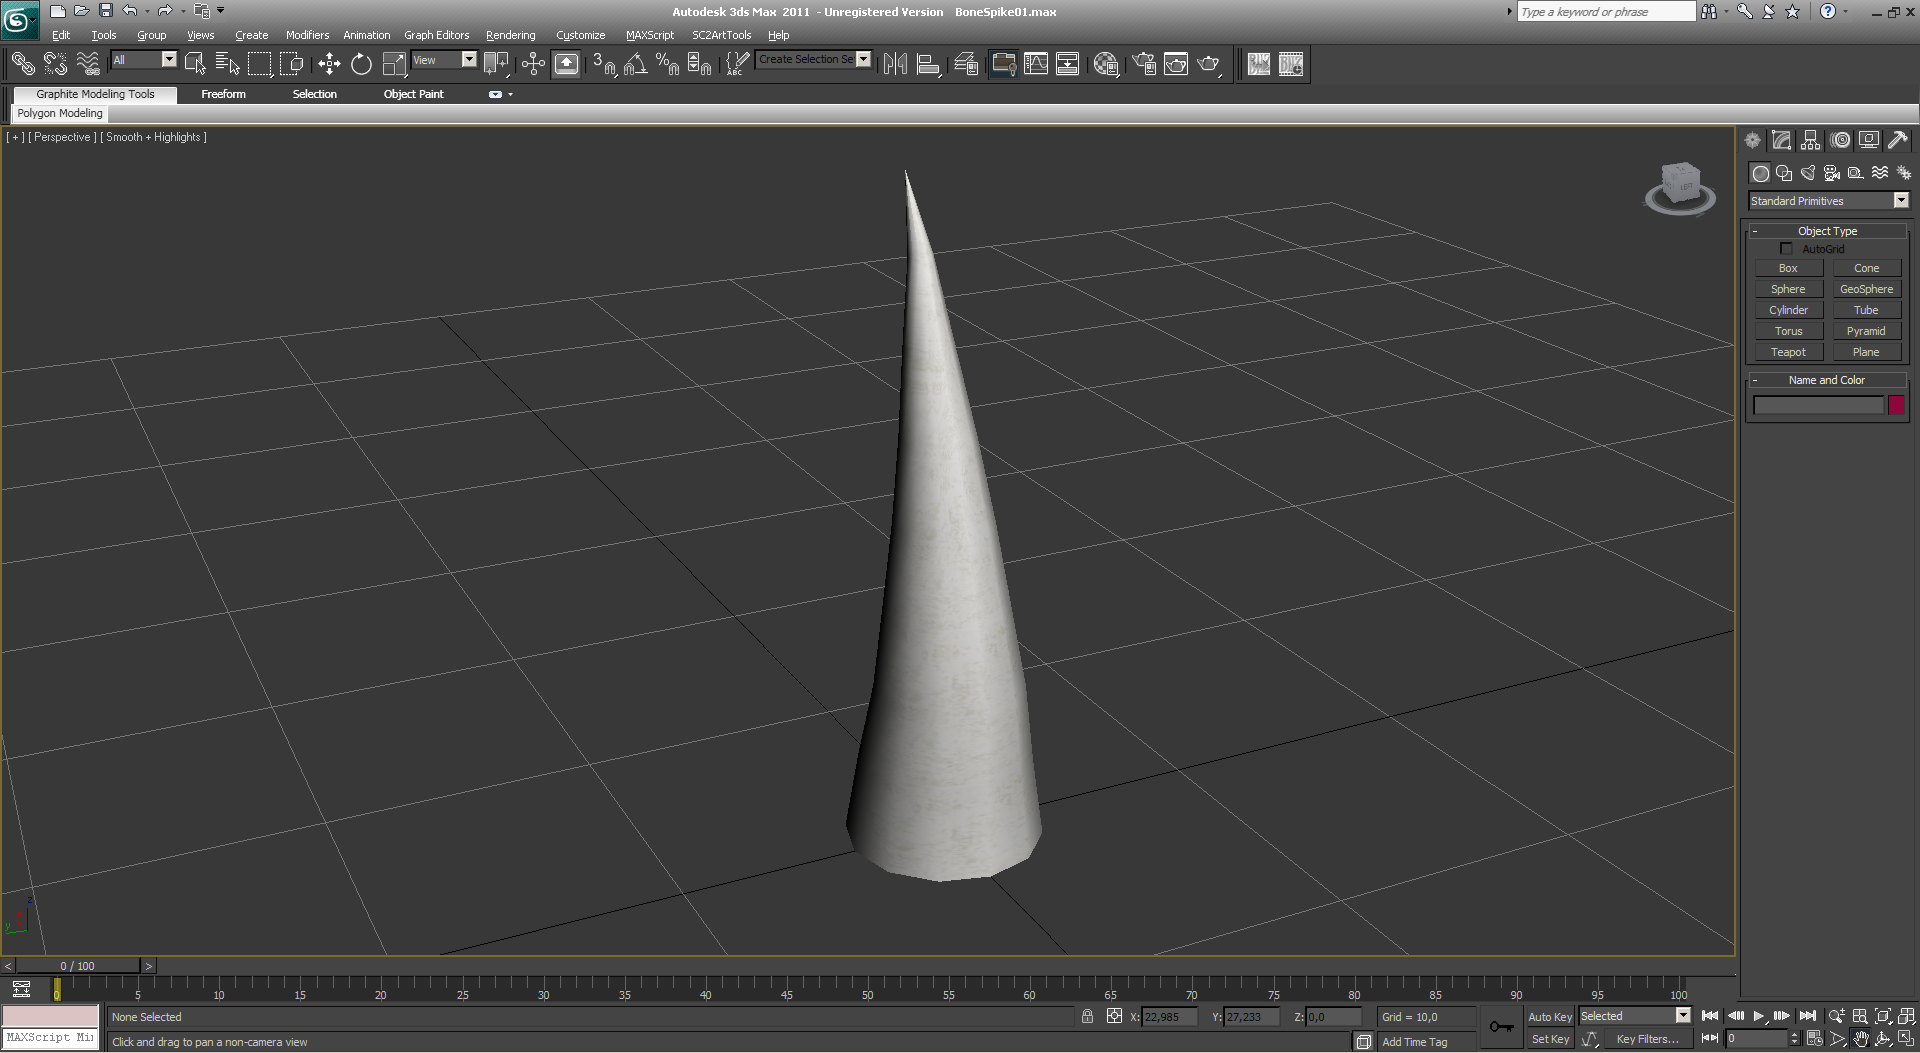Click the Mirror tool icon
Image resolution: width=1920 pixels, height=1053 pixels.
coord(895,65)
